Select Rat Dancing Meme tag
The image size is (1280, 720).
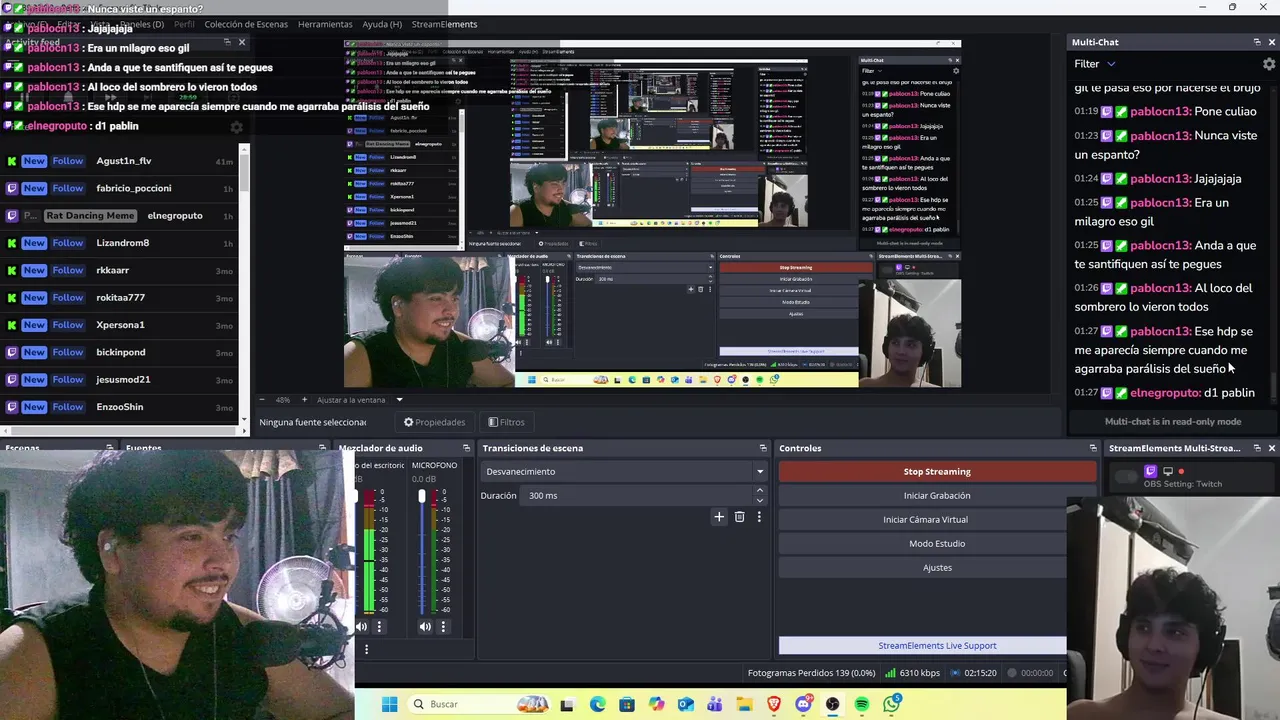pos(89,216)
